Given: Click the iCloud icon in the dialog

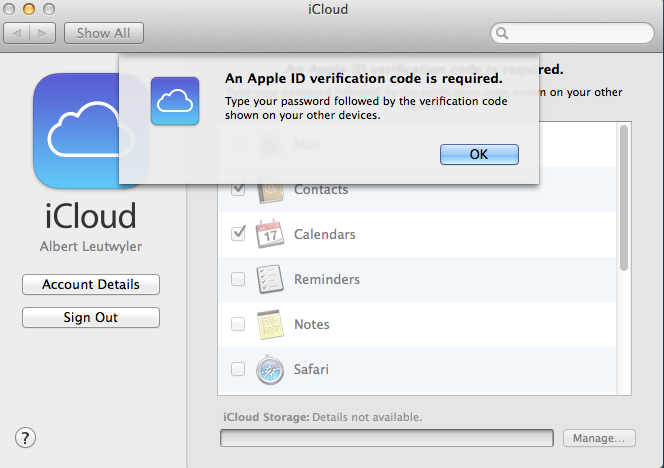Looking at the screenshot, I should (175, 101).
